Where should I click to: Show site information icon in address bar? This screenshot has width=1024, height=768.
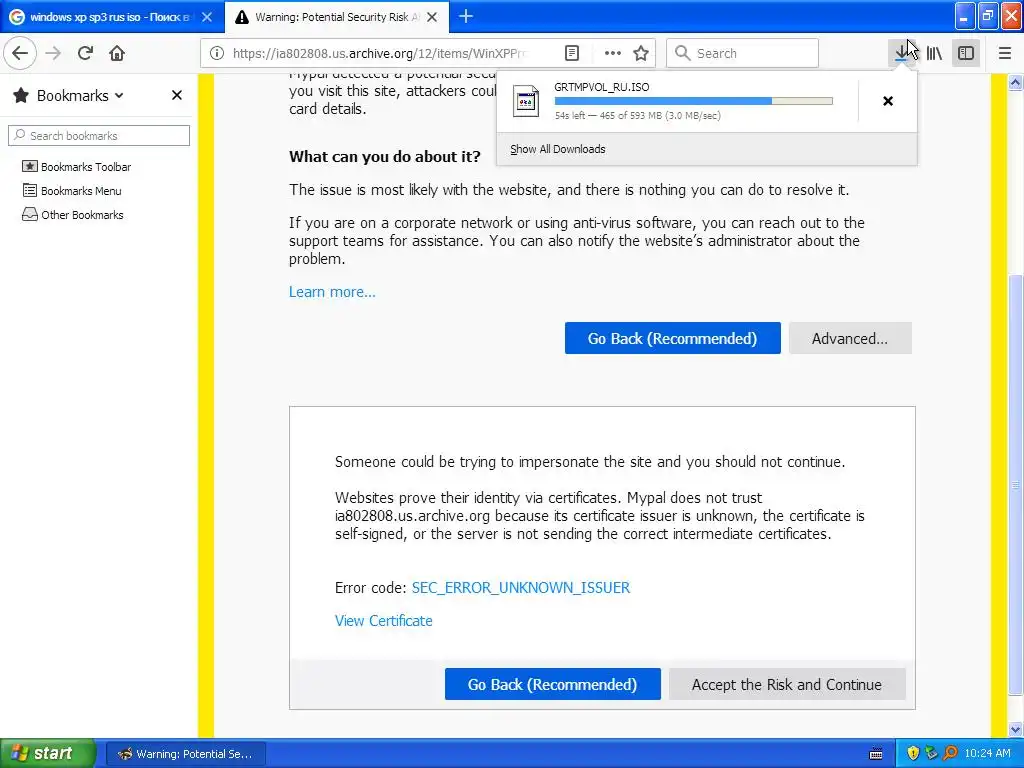pyautogui.click(x=217, y=53)
